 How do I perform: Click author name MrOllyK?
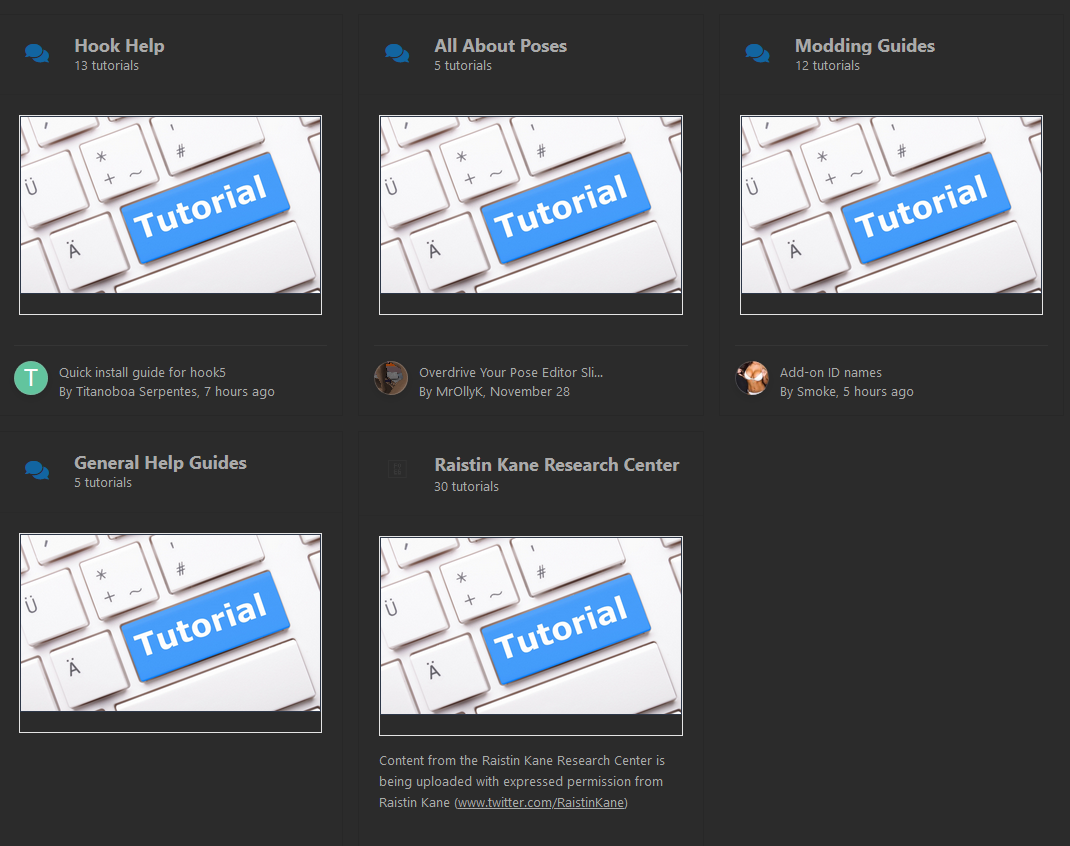(459, 392)
